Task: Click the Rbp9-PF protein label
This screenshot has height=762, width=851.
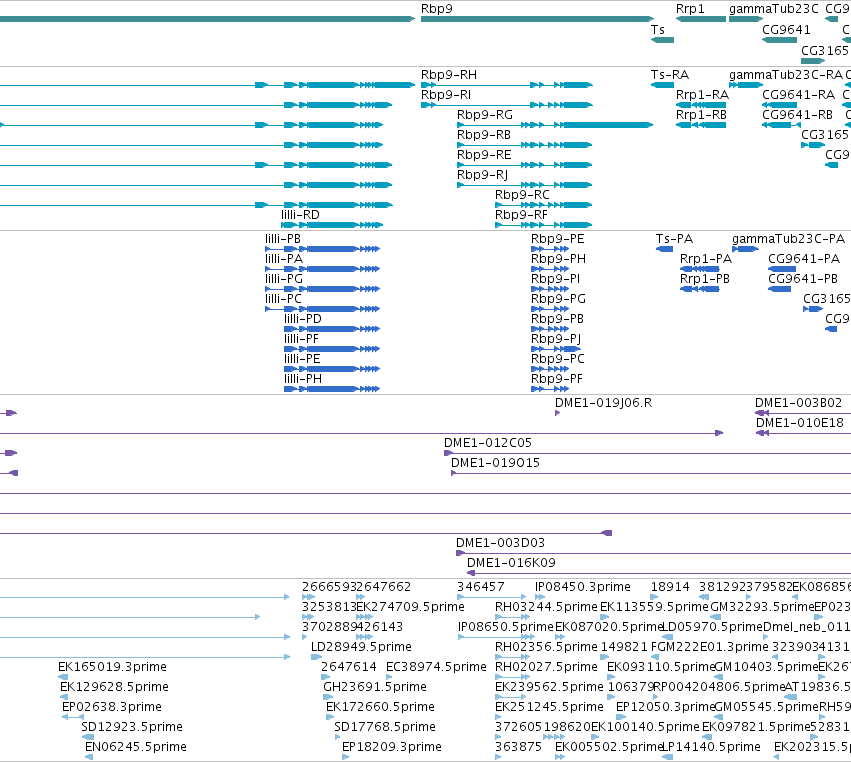Action: click(x=557, y=379)
